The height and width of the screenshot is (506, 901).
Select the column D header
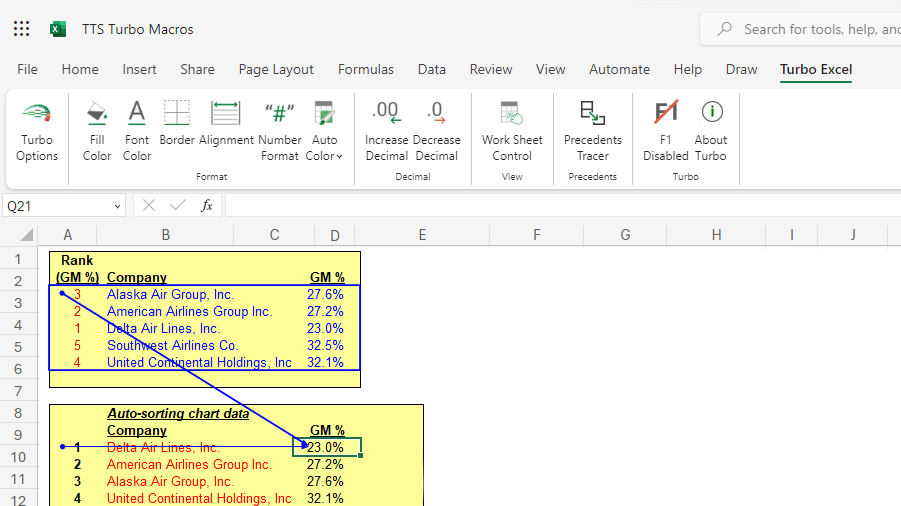[x=334, y=235]
